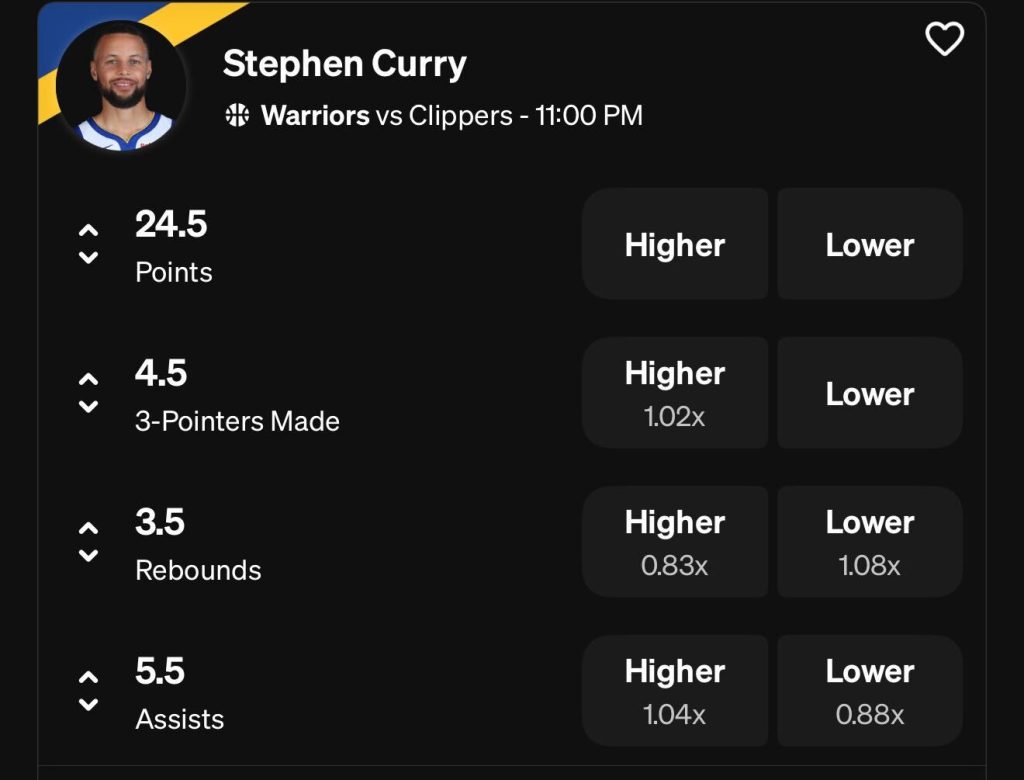Select Higher on 24.5 Points

point(675,244)
